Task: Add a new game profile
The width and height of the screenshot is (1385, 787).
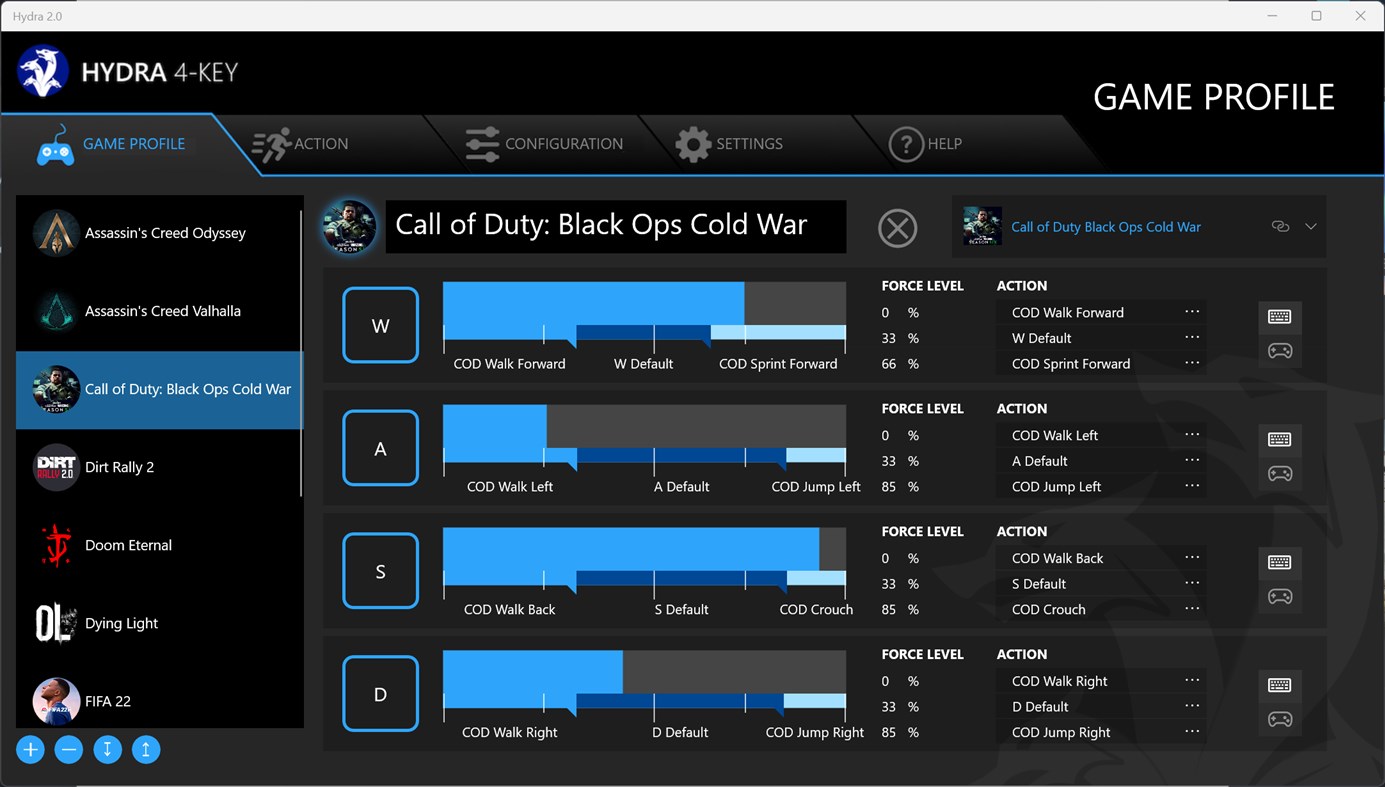Action: tap(30, 749)
